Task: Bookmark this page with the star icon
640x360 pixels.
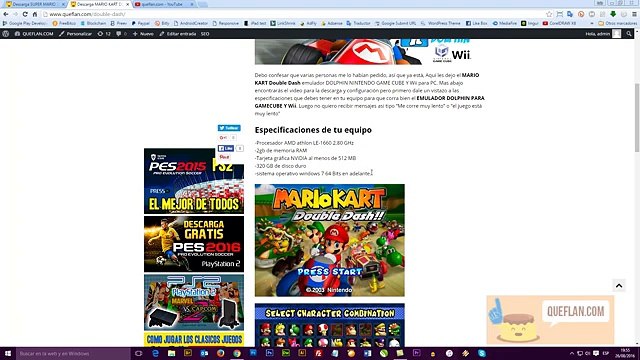Action: click(549, 14)
